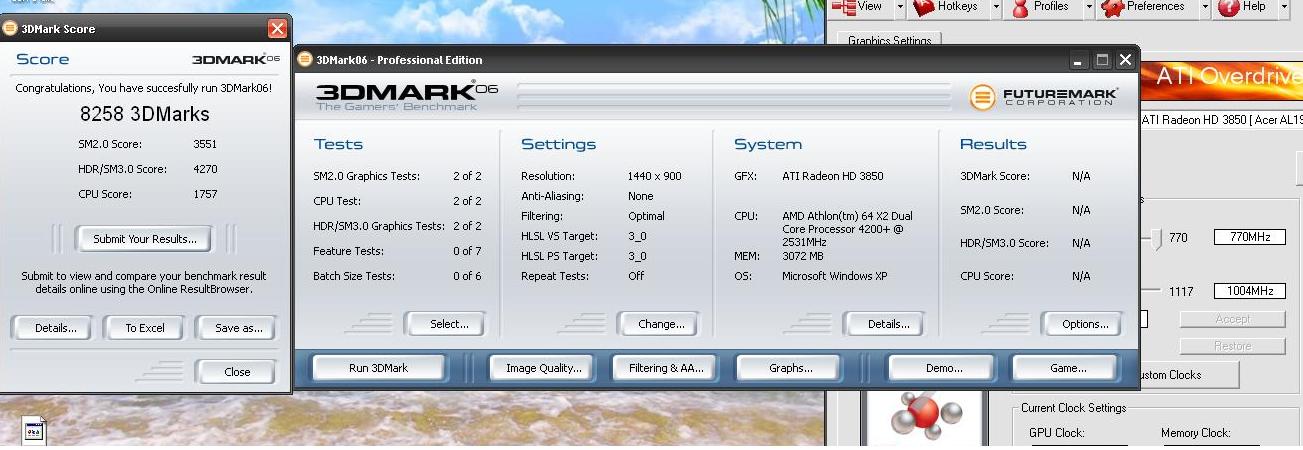Click the 8258 3DMarks score text

[145, 114]
